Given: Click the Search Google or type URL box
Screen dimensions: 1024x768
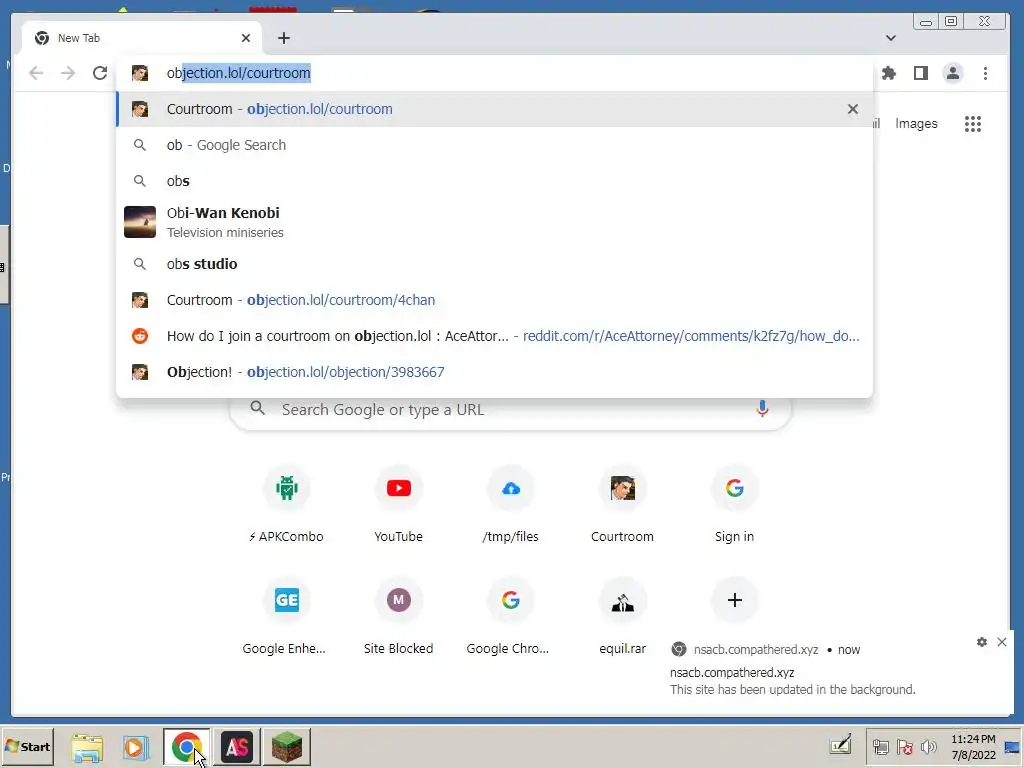Looking at the screenshot, I should click(511, 409).
